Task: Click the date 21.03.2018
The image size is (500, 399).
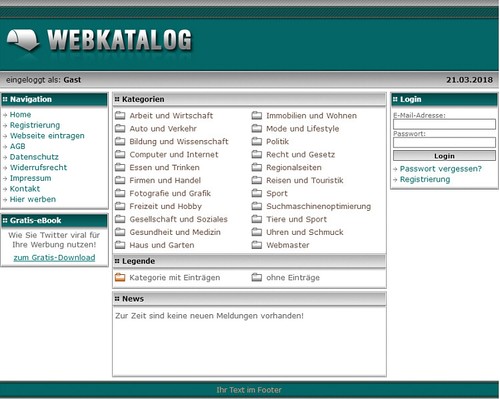Action: [x=469, y=80]
